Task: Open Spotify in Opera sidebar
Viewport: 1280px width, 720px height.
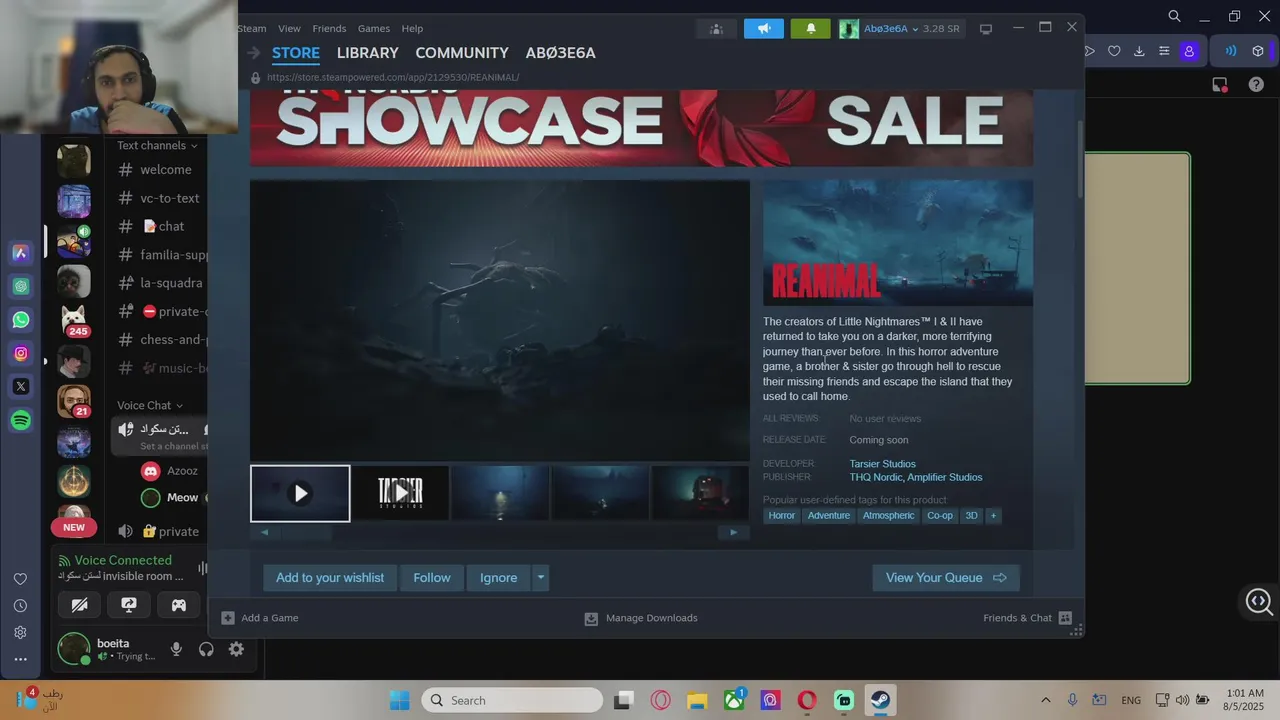Action: [x=20, y=420]
